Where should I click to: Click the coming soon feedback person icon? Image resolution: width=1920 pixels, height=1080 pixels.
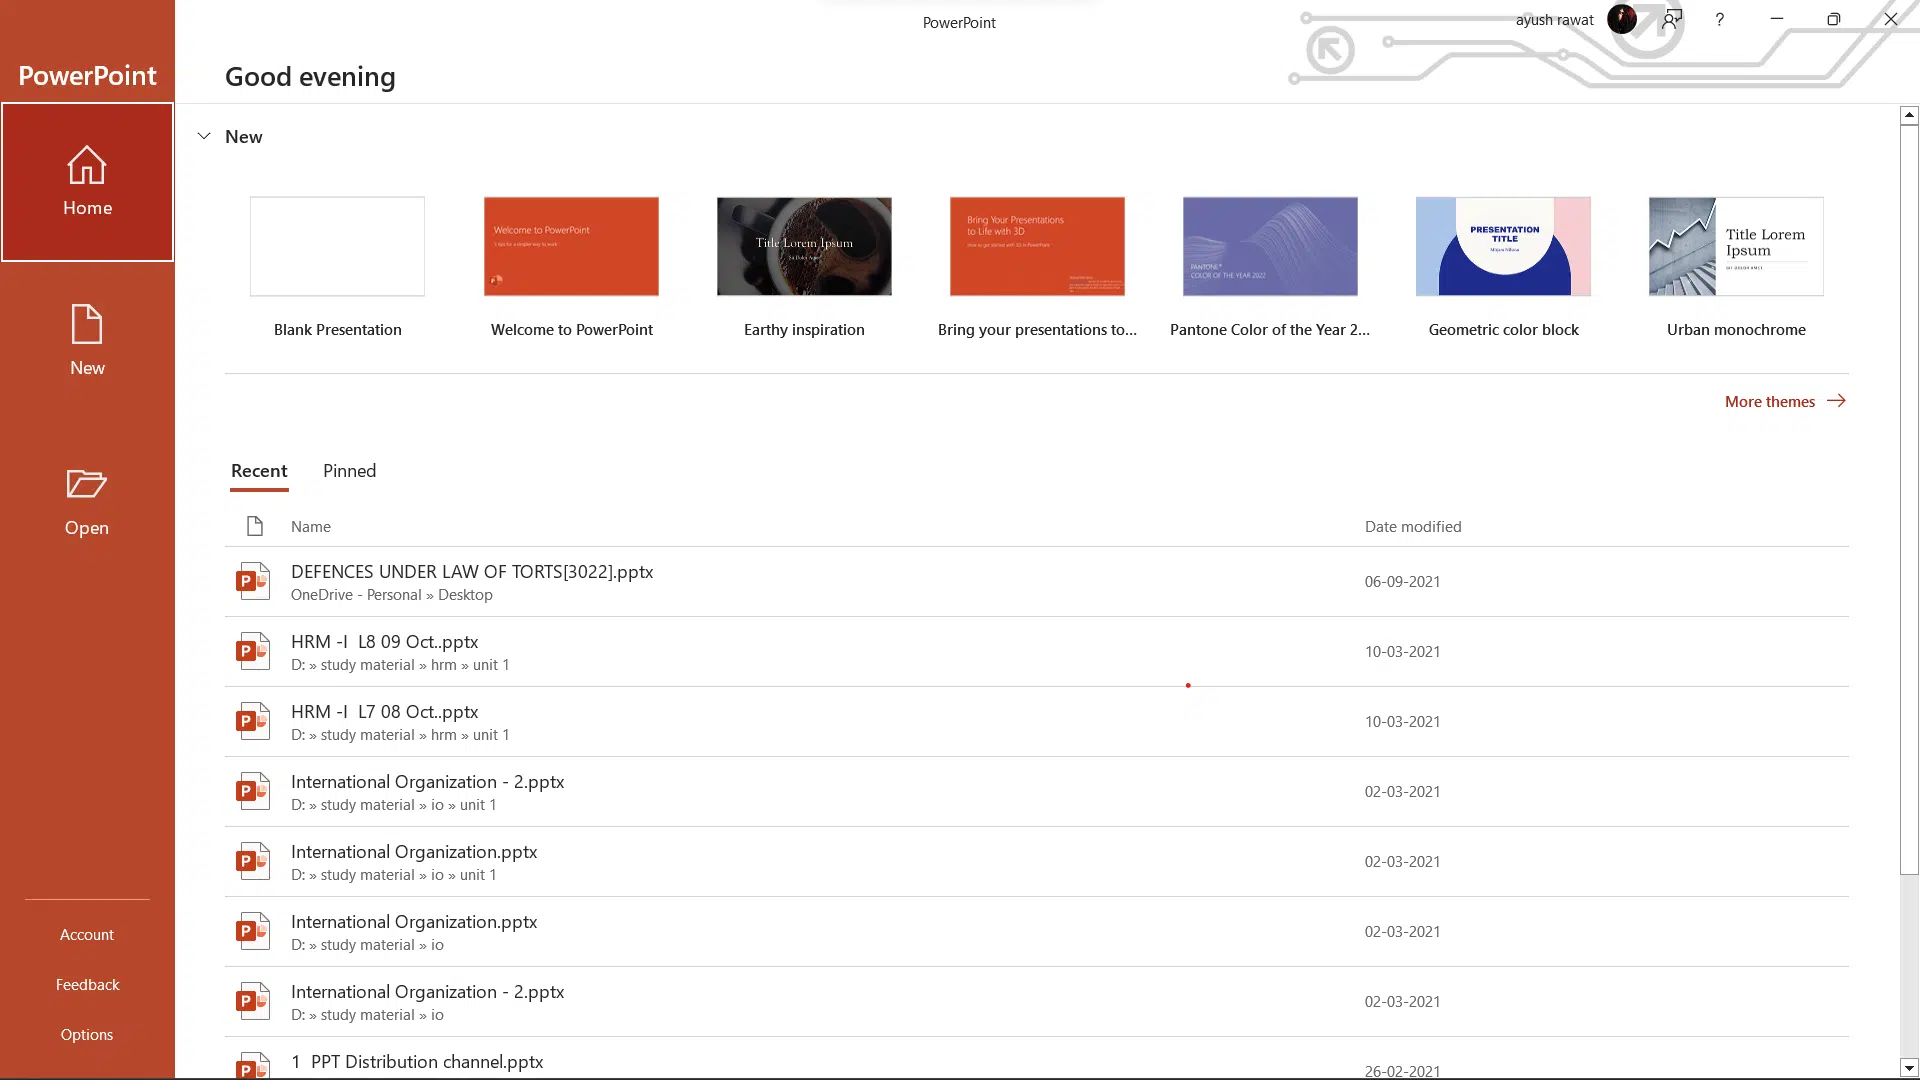pos(1672,19)
